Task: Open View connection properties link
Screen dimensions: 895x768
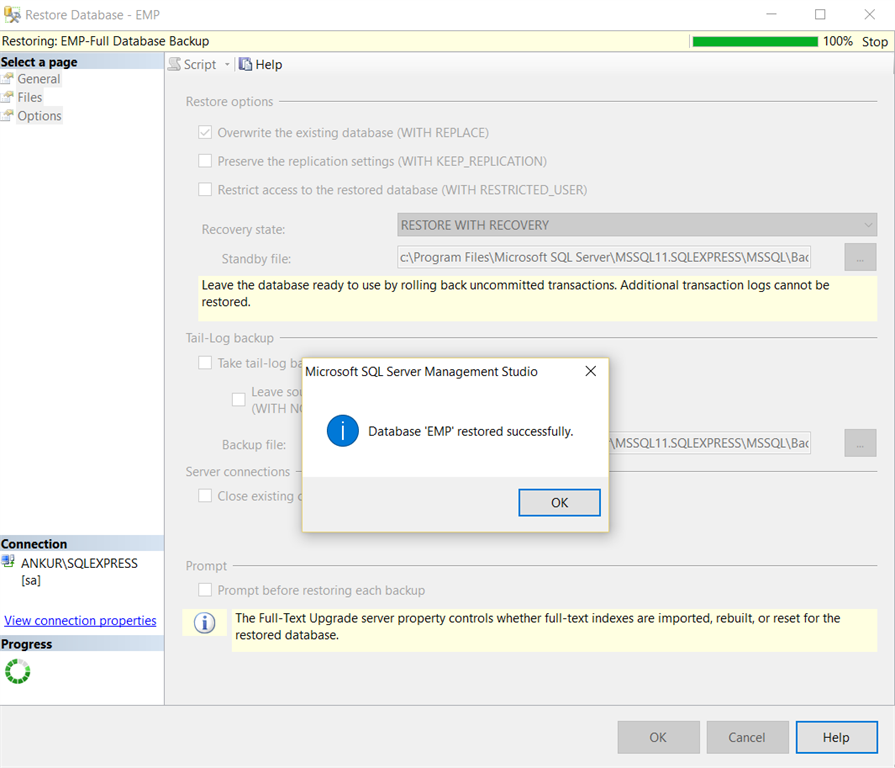Action: 80,620
